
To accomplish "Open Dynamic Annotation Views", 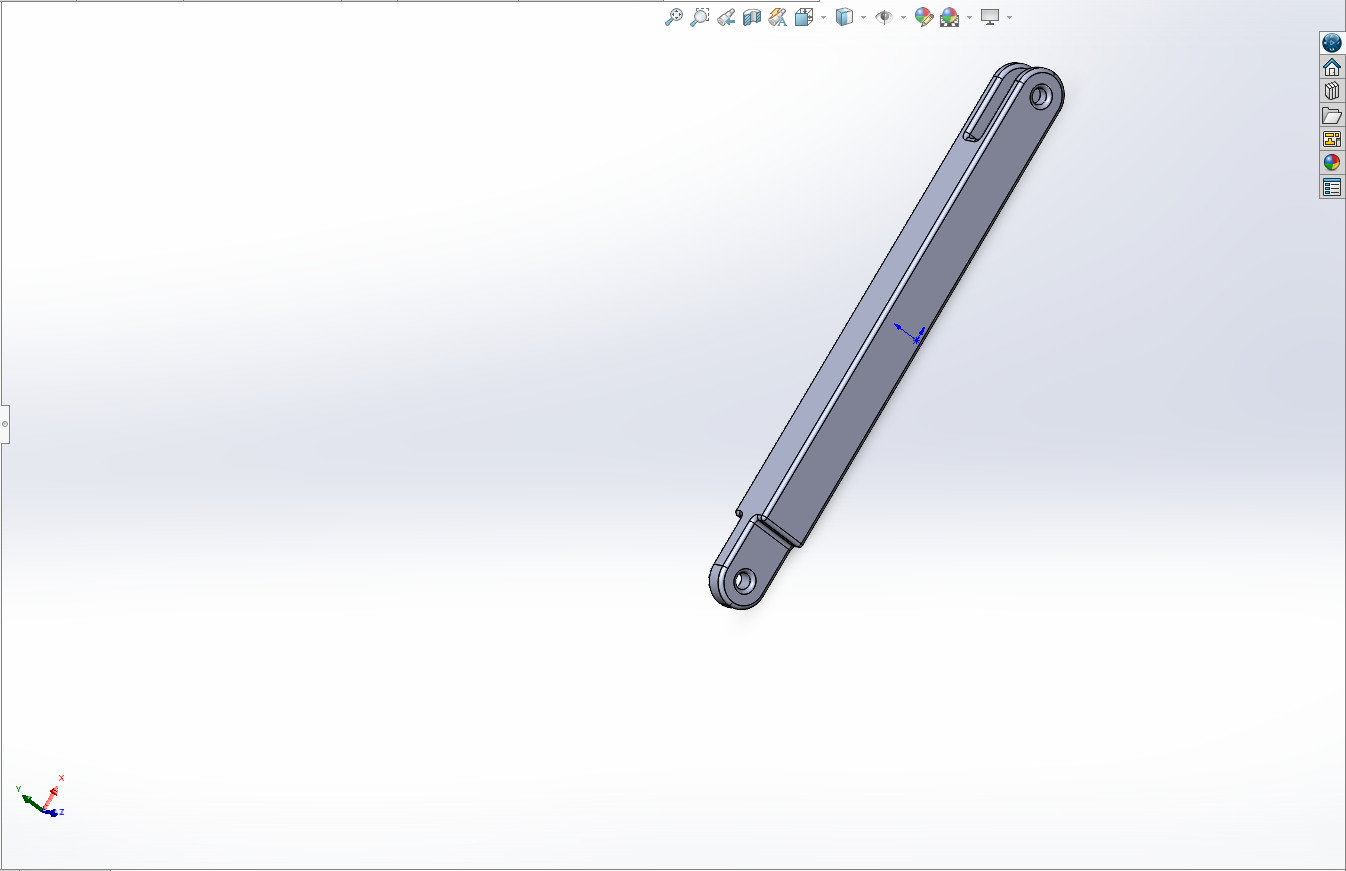I will click(x=778, y=17).
